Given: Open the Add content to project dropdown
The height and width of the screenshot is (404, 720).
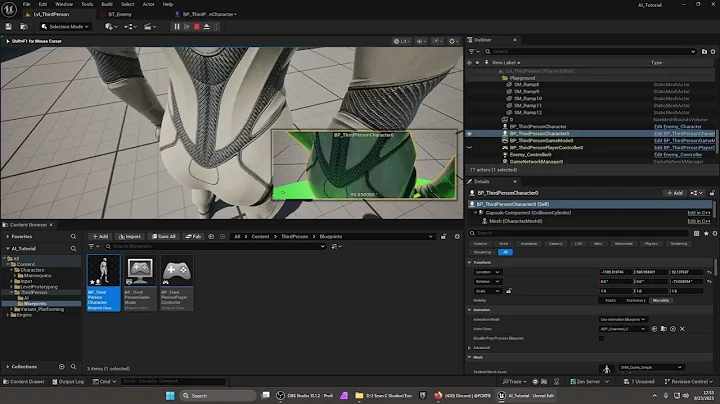Looking at the screenshot, I should tap(111, 27).
